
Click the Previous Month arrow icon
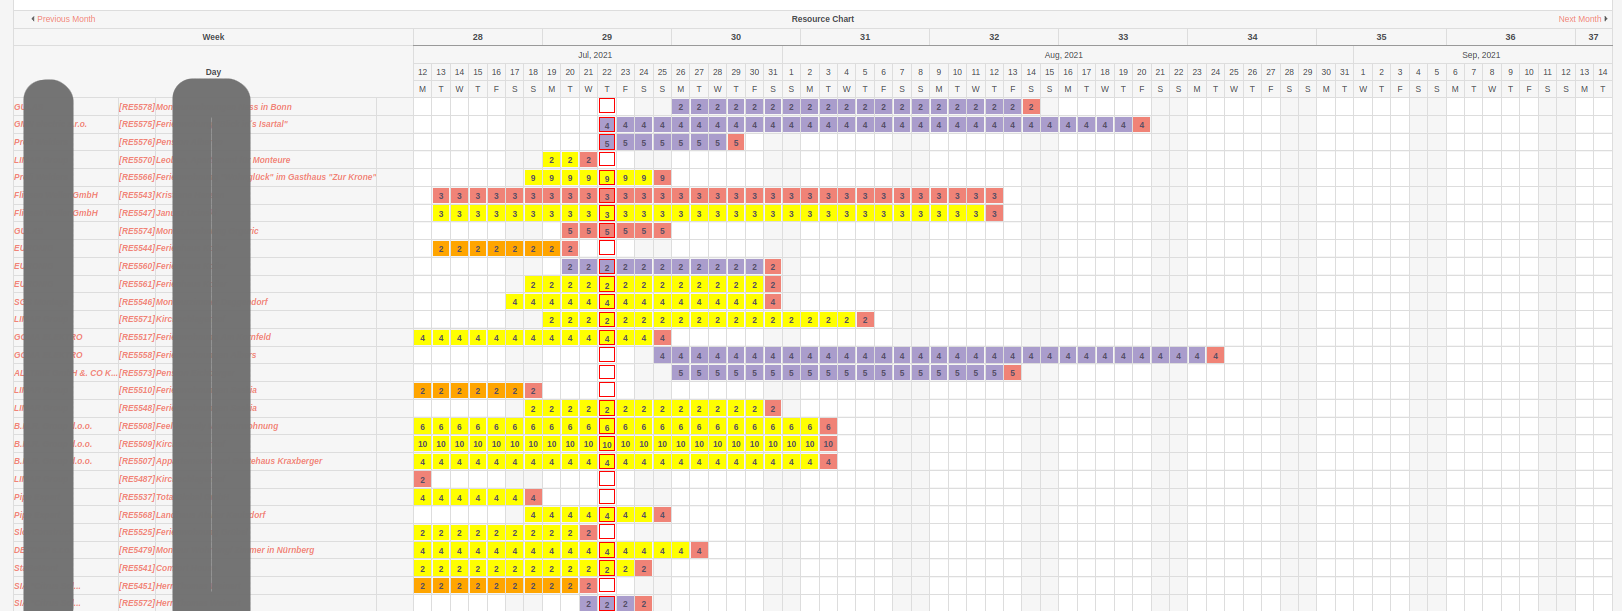[x=33, y=19]
